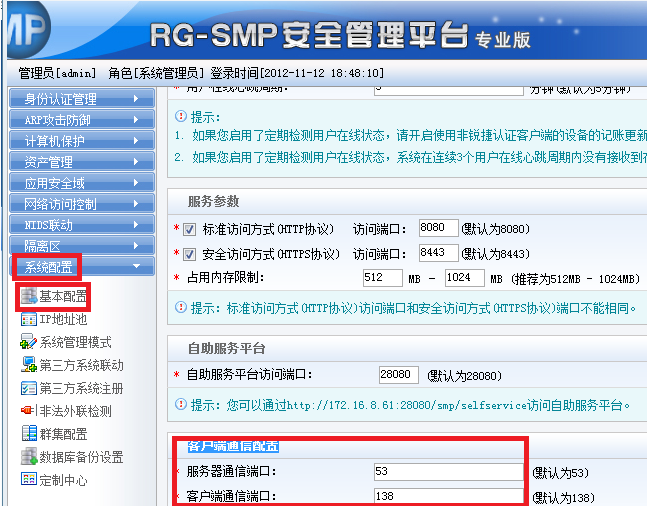Click the 系统管理模式 icon
655x507 pixels.
28,342
